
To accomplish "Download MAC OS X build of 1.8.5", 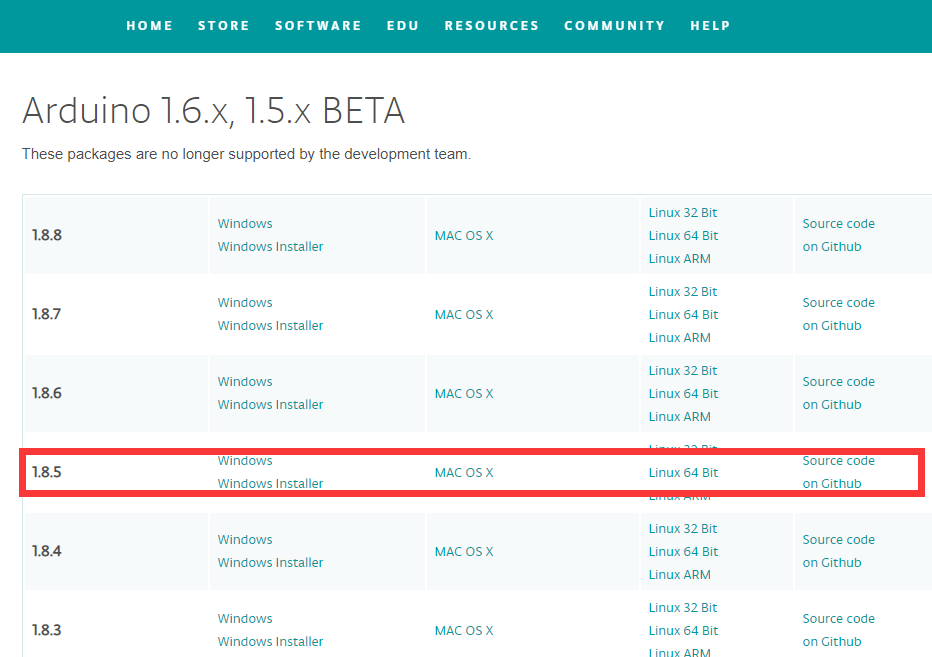I will pos(464,473).
